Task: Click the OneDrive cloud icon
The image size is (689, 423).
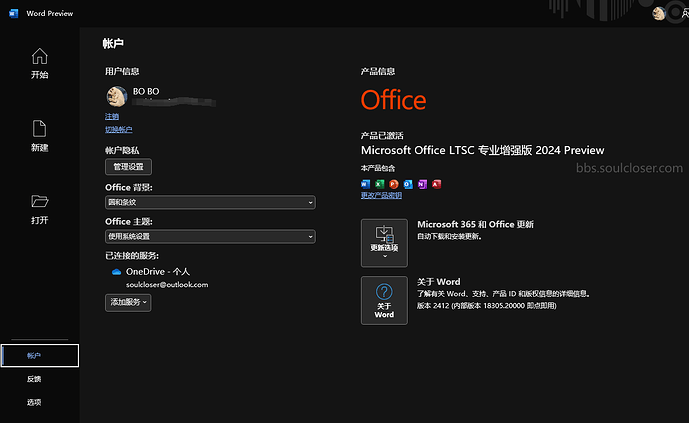Action: click(116, 272)
